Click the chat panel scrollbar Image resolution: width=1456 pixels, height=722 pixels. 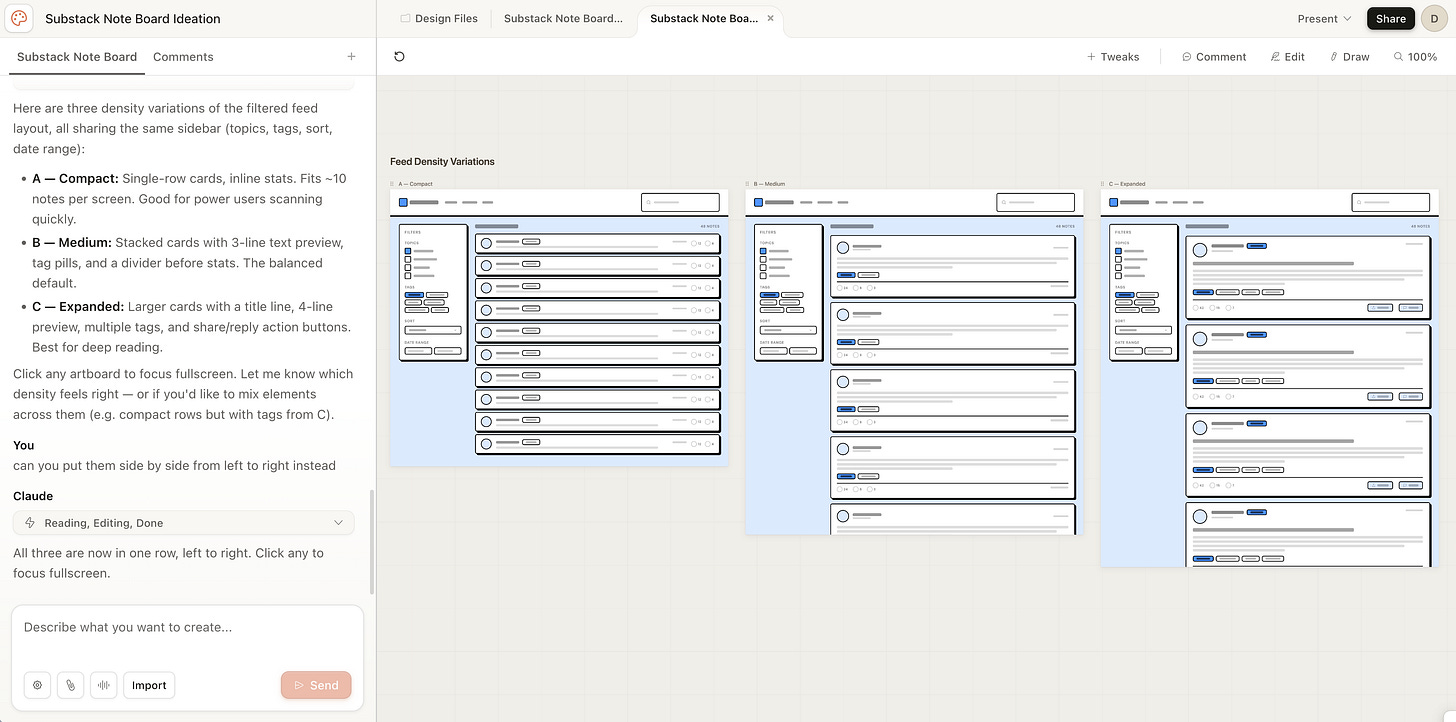372,542
